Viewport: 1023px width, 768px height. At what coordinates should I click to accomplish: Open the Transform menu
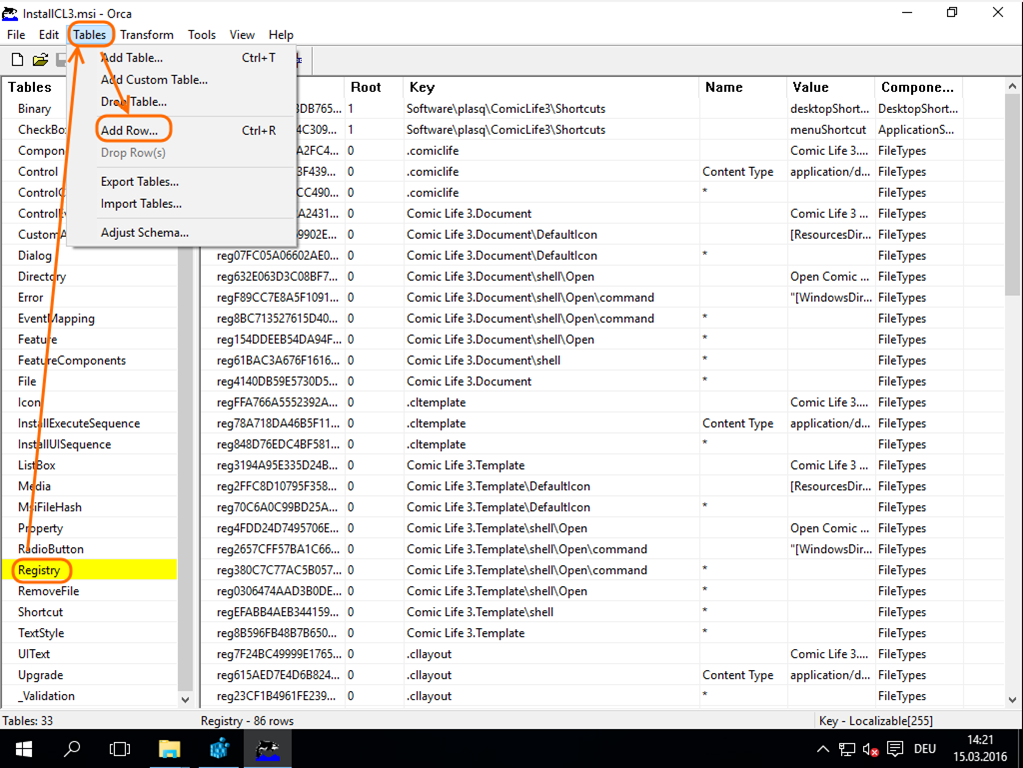[x=147, y=35]
